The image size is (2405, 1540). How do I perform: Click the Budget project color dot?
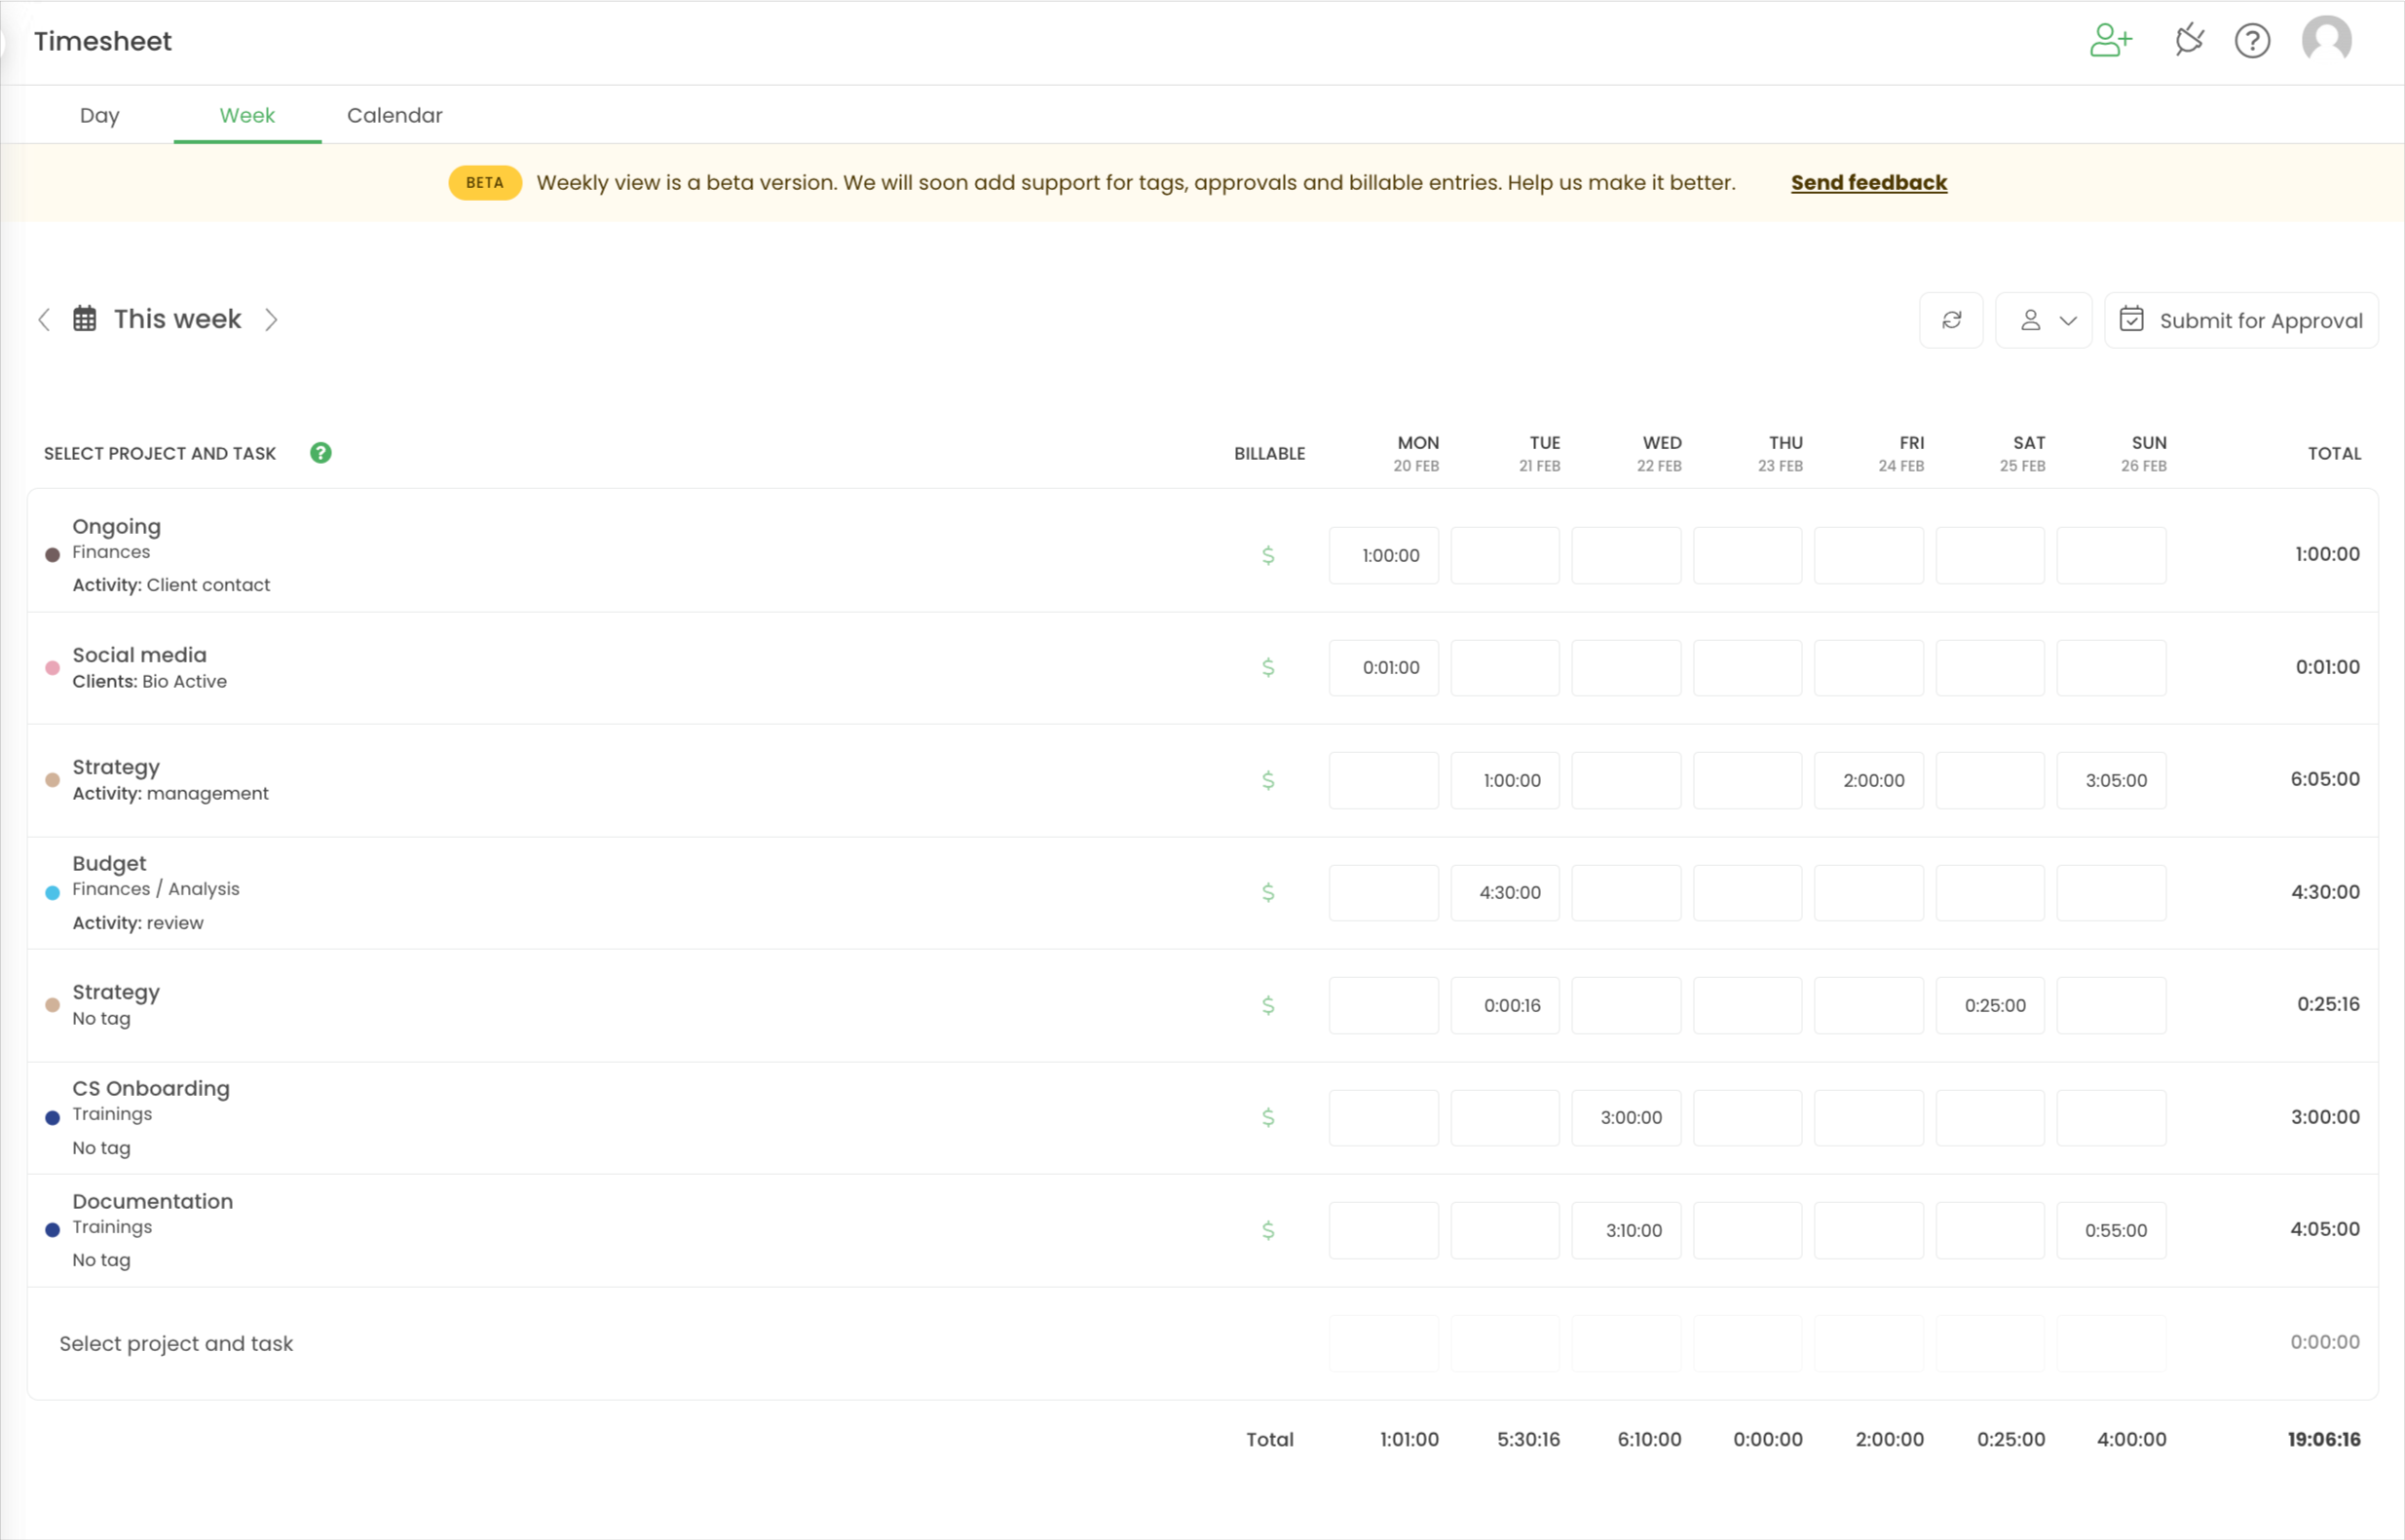click(x=53, y=892)
